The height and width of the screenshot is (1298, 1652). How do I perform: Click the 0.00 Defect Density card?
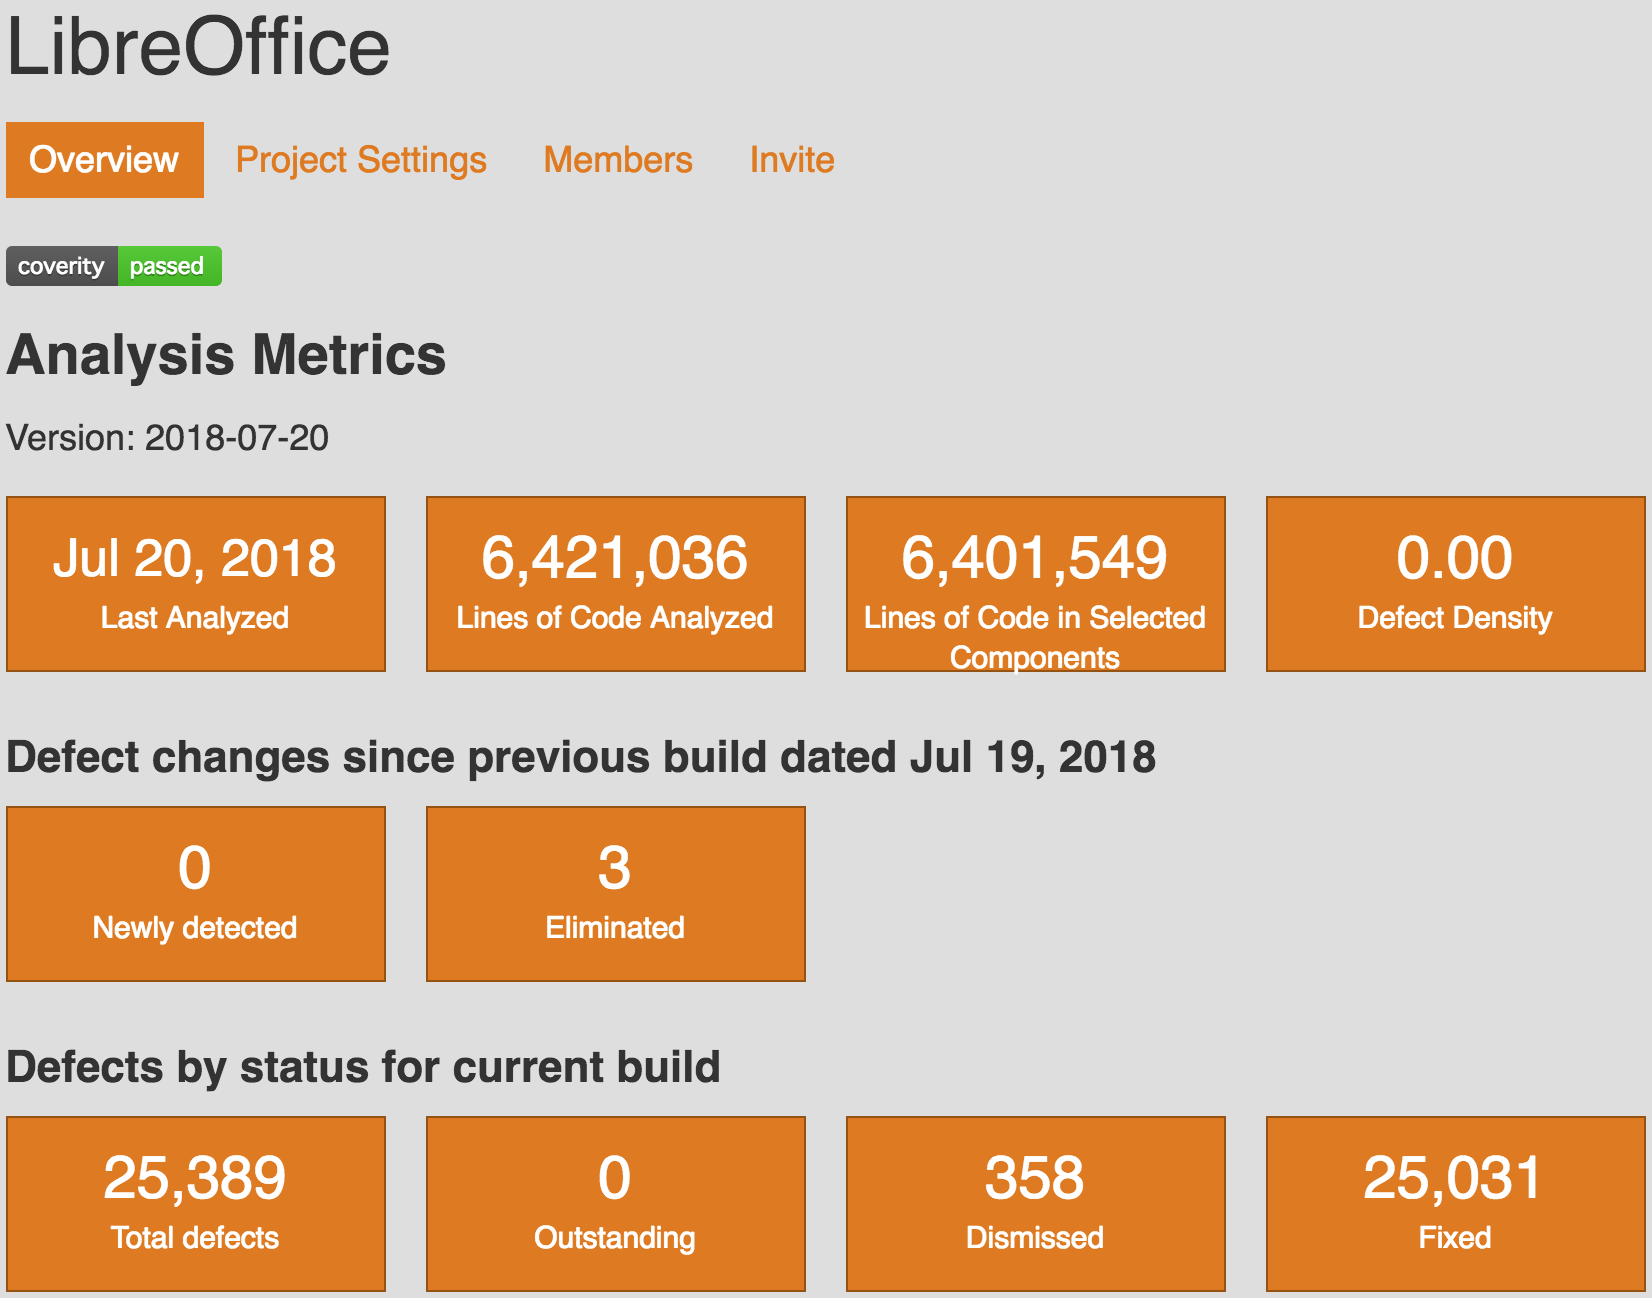click(x=1456, y=584)
